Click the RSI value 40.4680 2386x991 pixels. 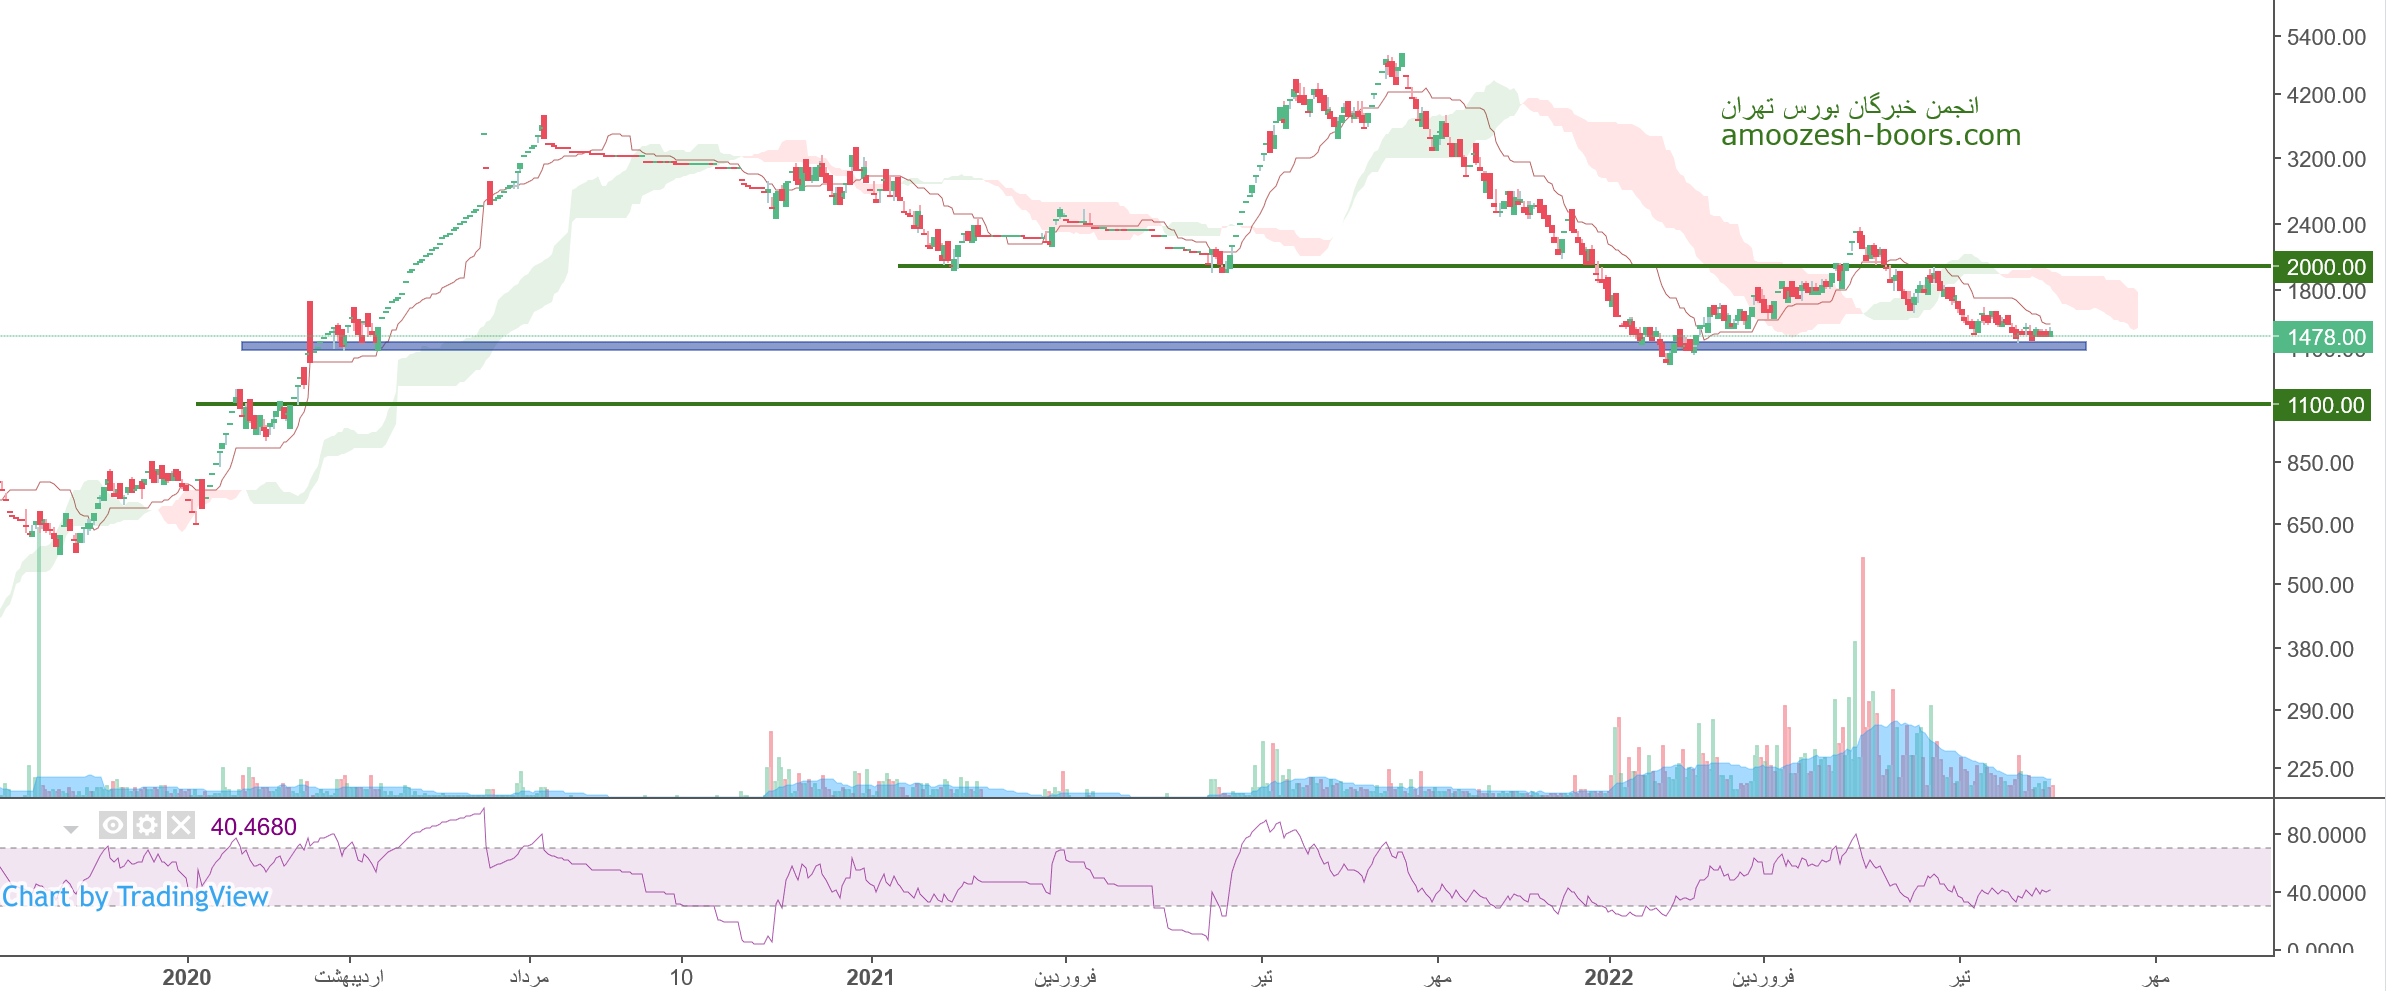pos(254,827)
